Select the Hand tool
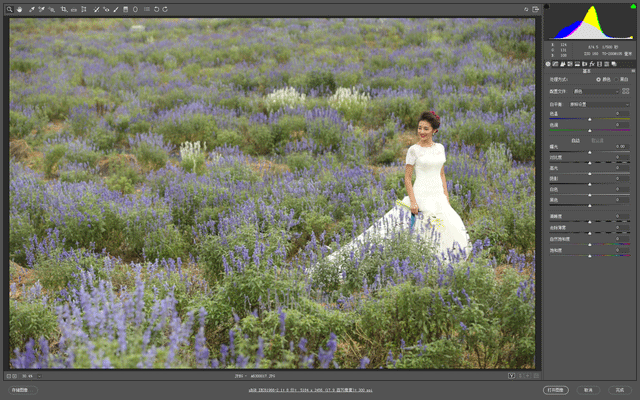 pyautogui.click(x=19, y=9)
